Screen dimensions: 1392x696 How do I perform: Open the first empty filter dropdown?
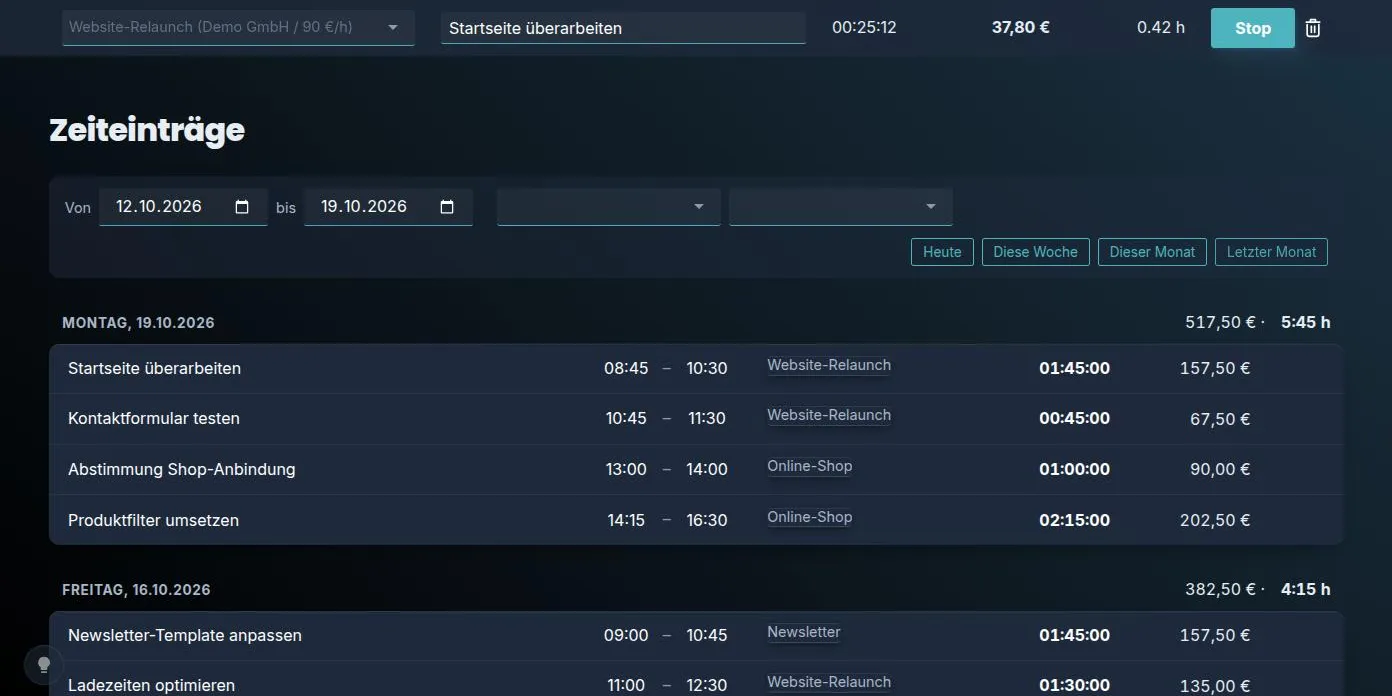[x=608, y=206]
